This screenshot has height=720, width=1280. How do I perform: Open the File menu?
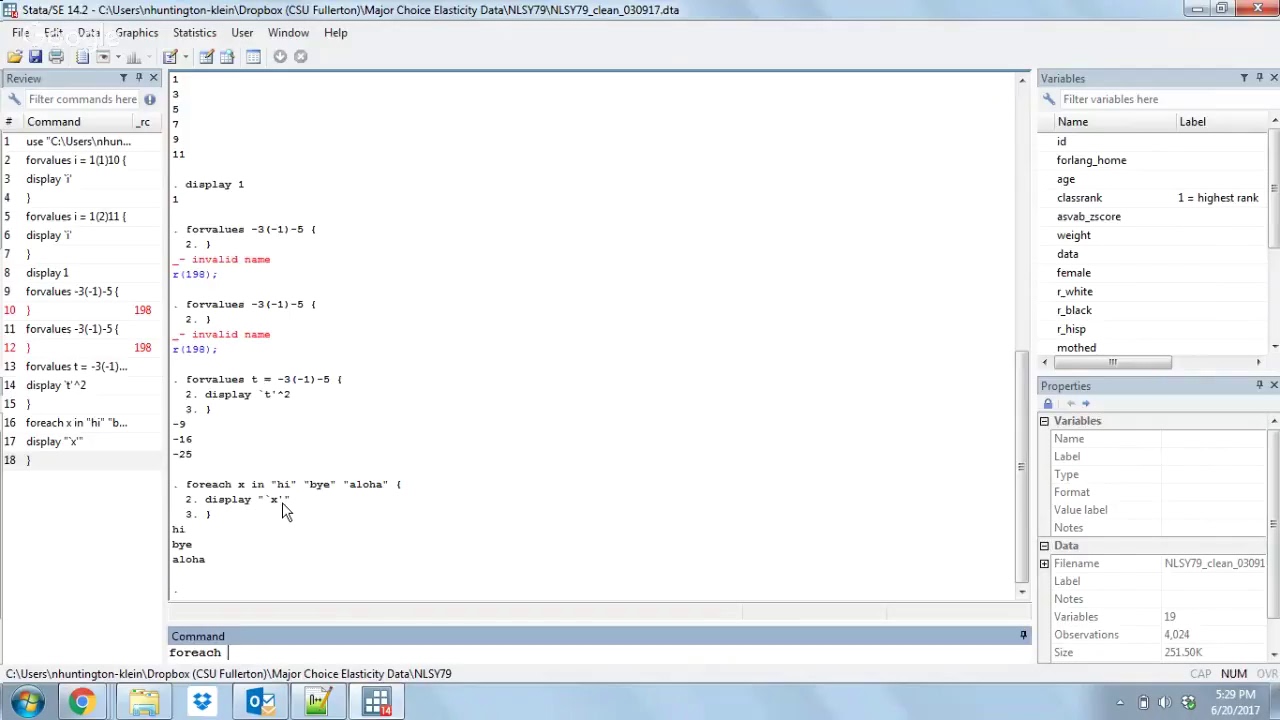(x=20, y=33)
